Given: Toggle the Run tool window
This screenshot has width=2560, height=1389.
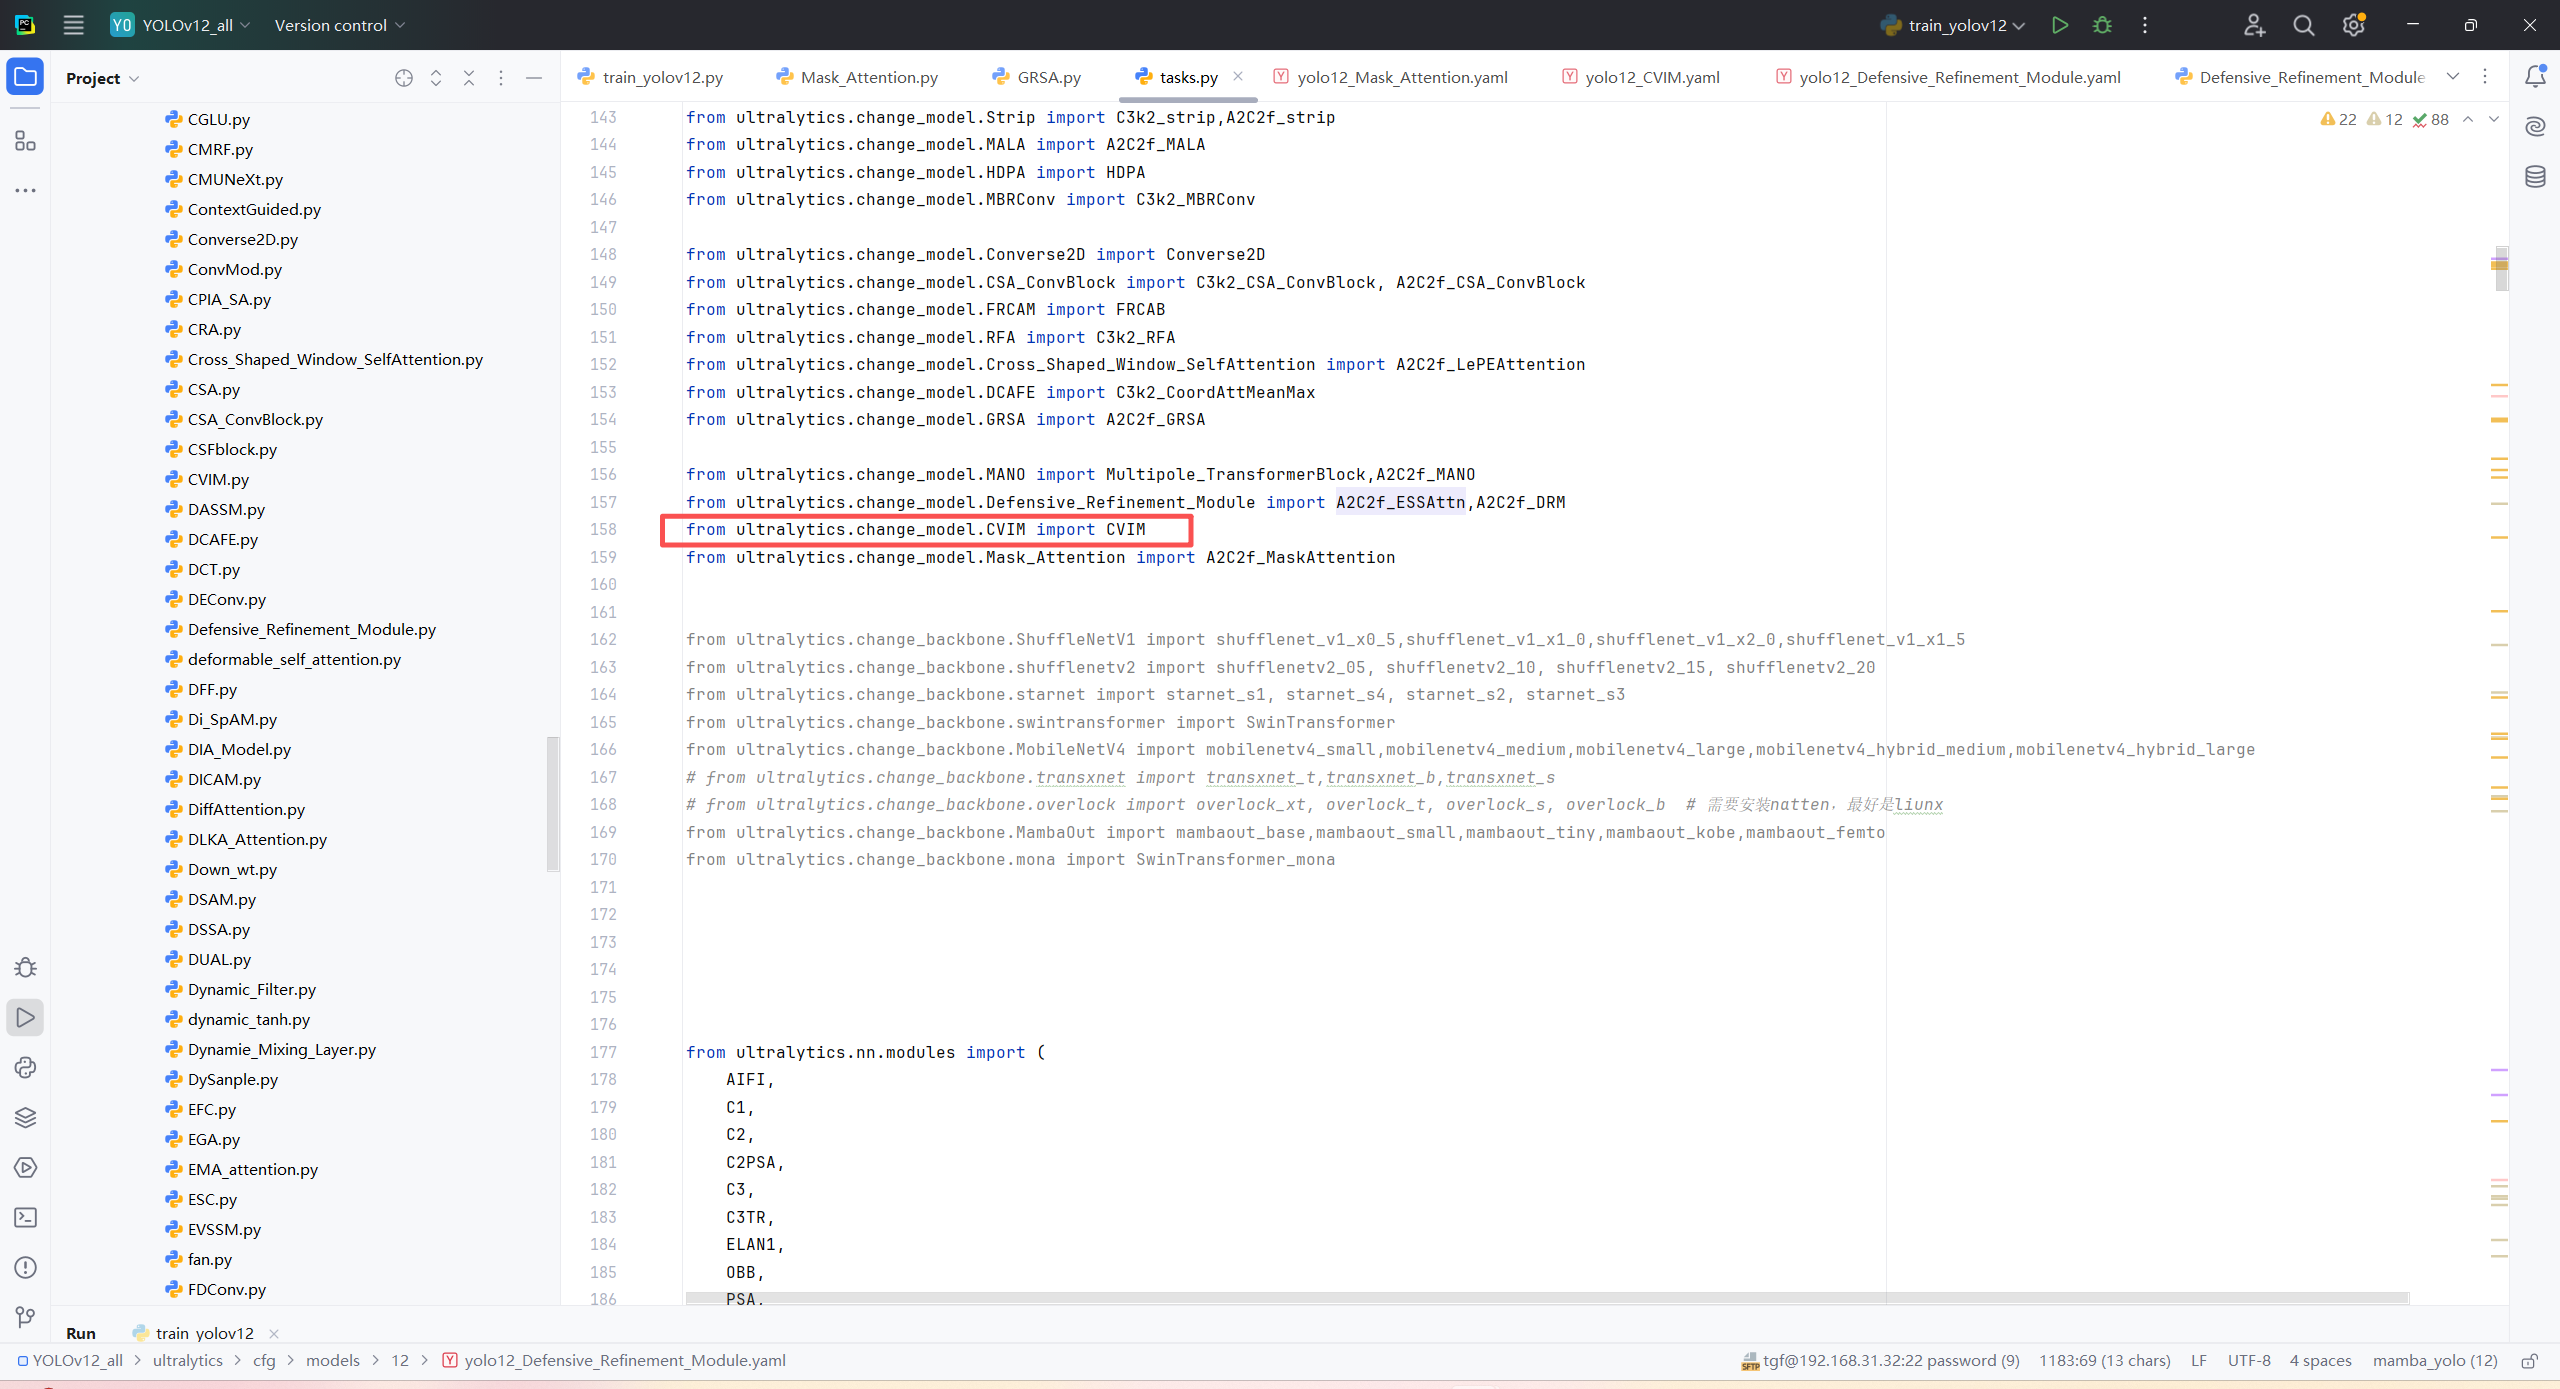Looking at the screenshot, I should click(x=25, y=1017).
